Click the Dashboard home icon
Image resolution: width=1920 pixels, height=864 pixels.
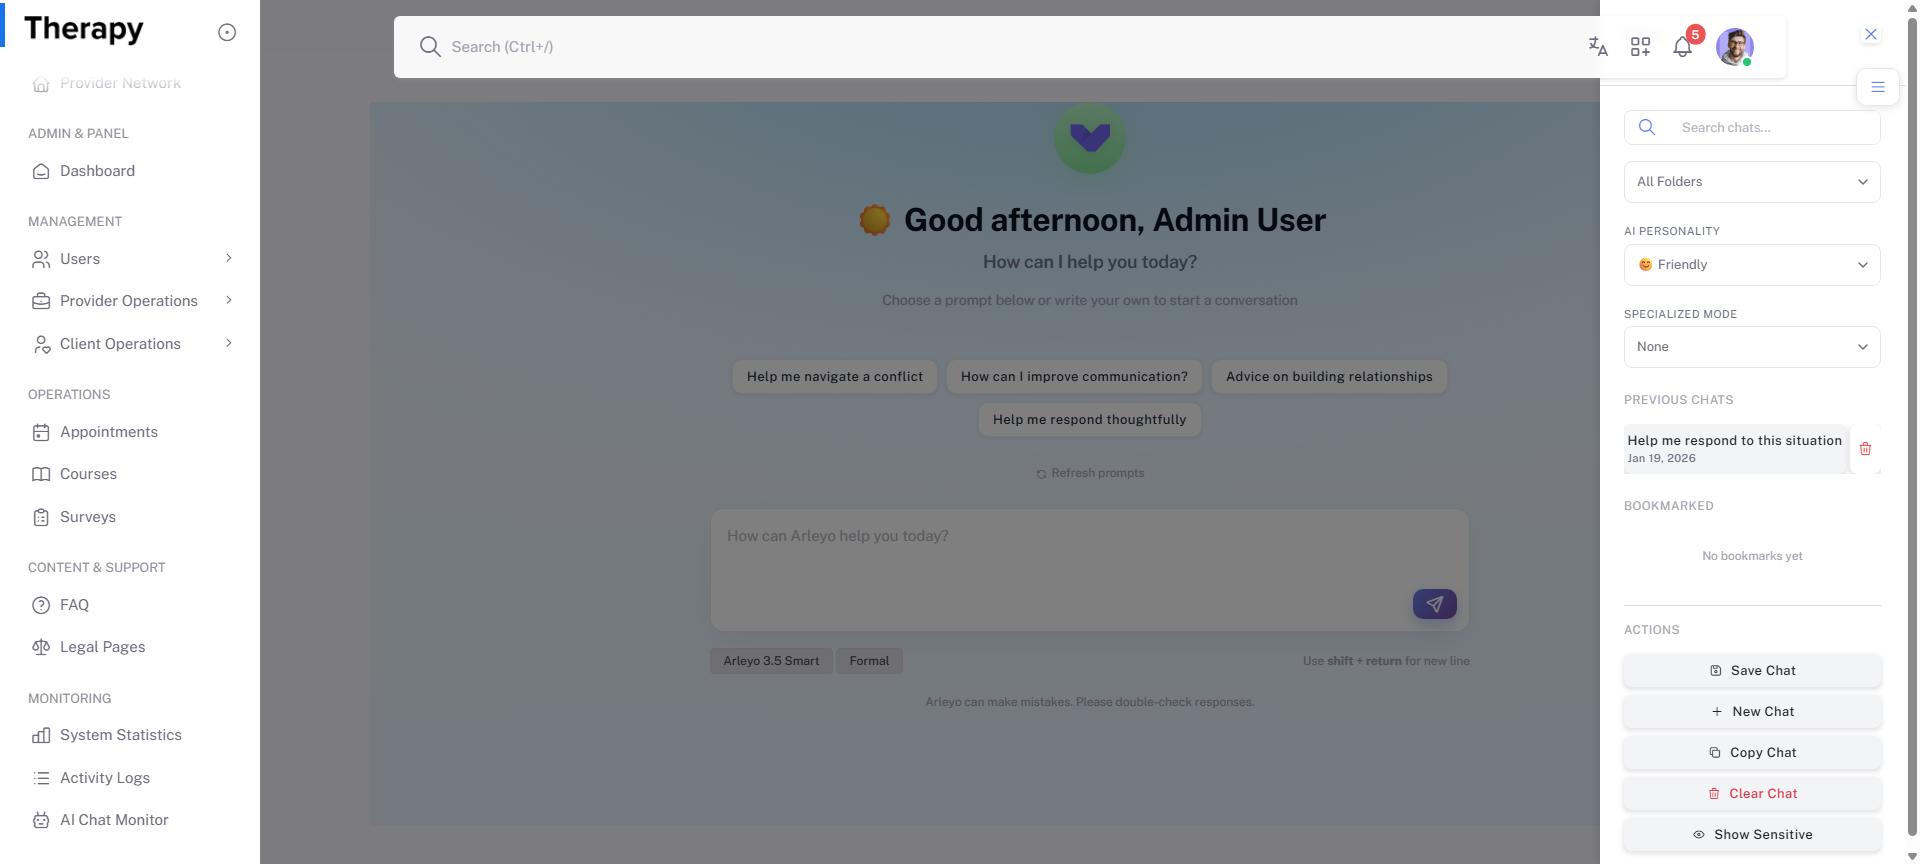(41, 171)
